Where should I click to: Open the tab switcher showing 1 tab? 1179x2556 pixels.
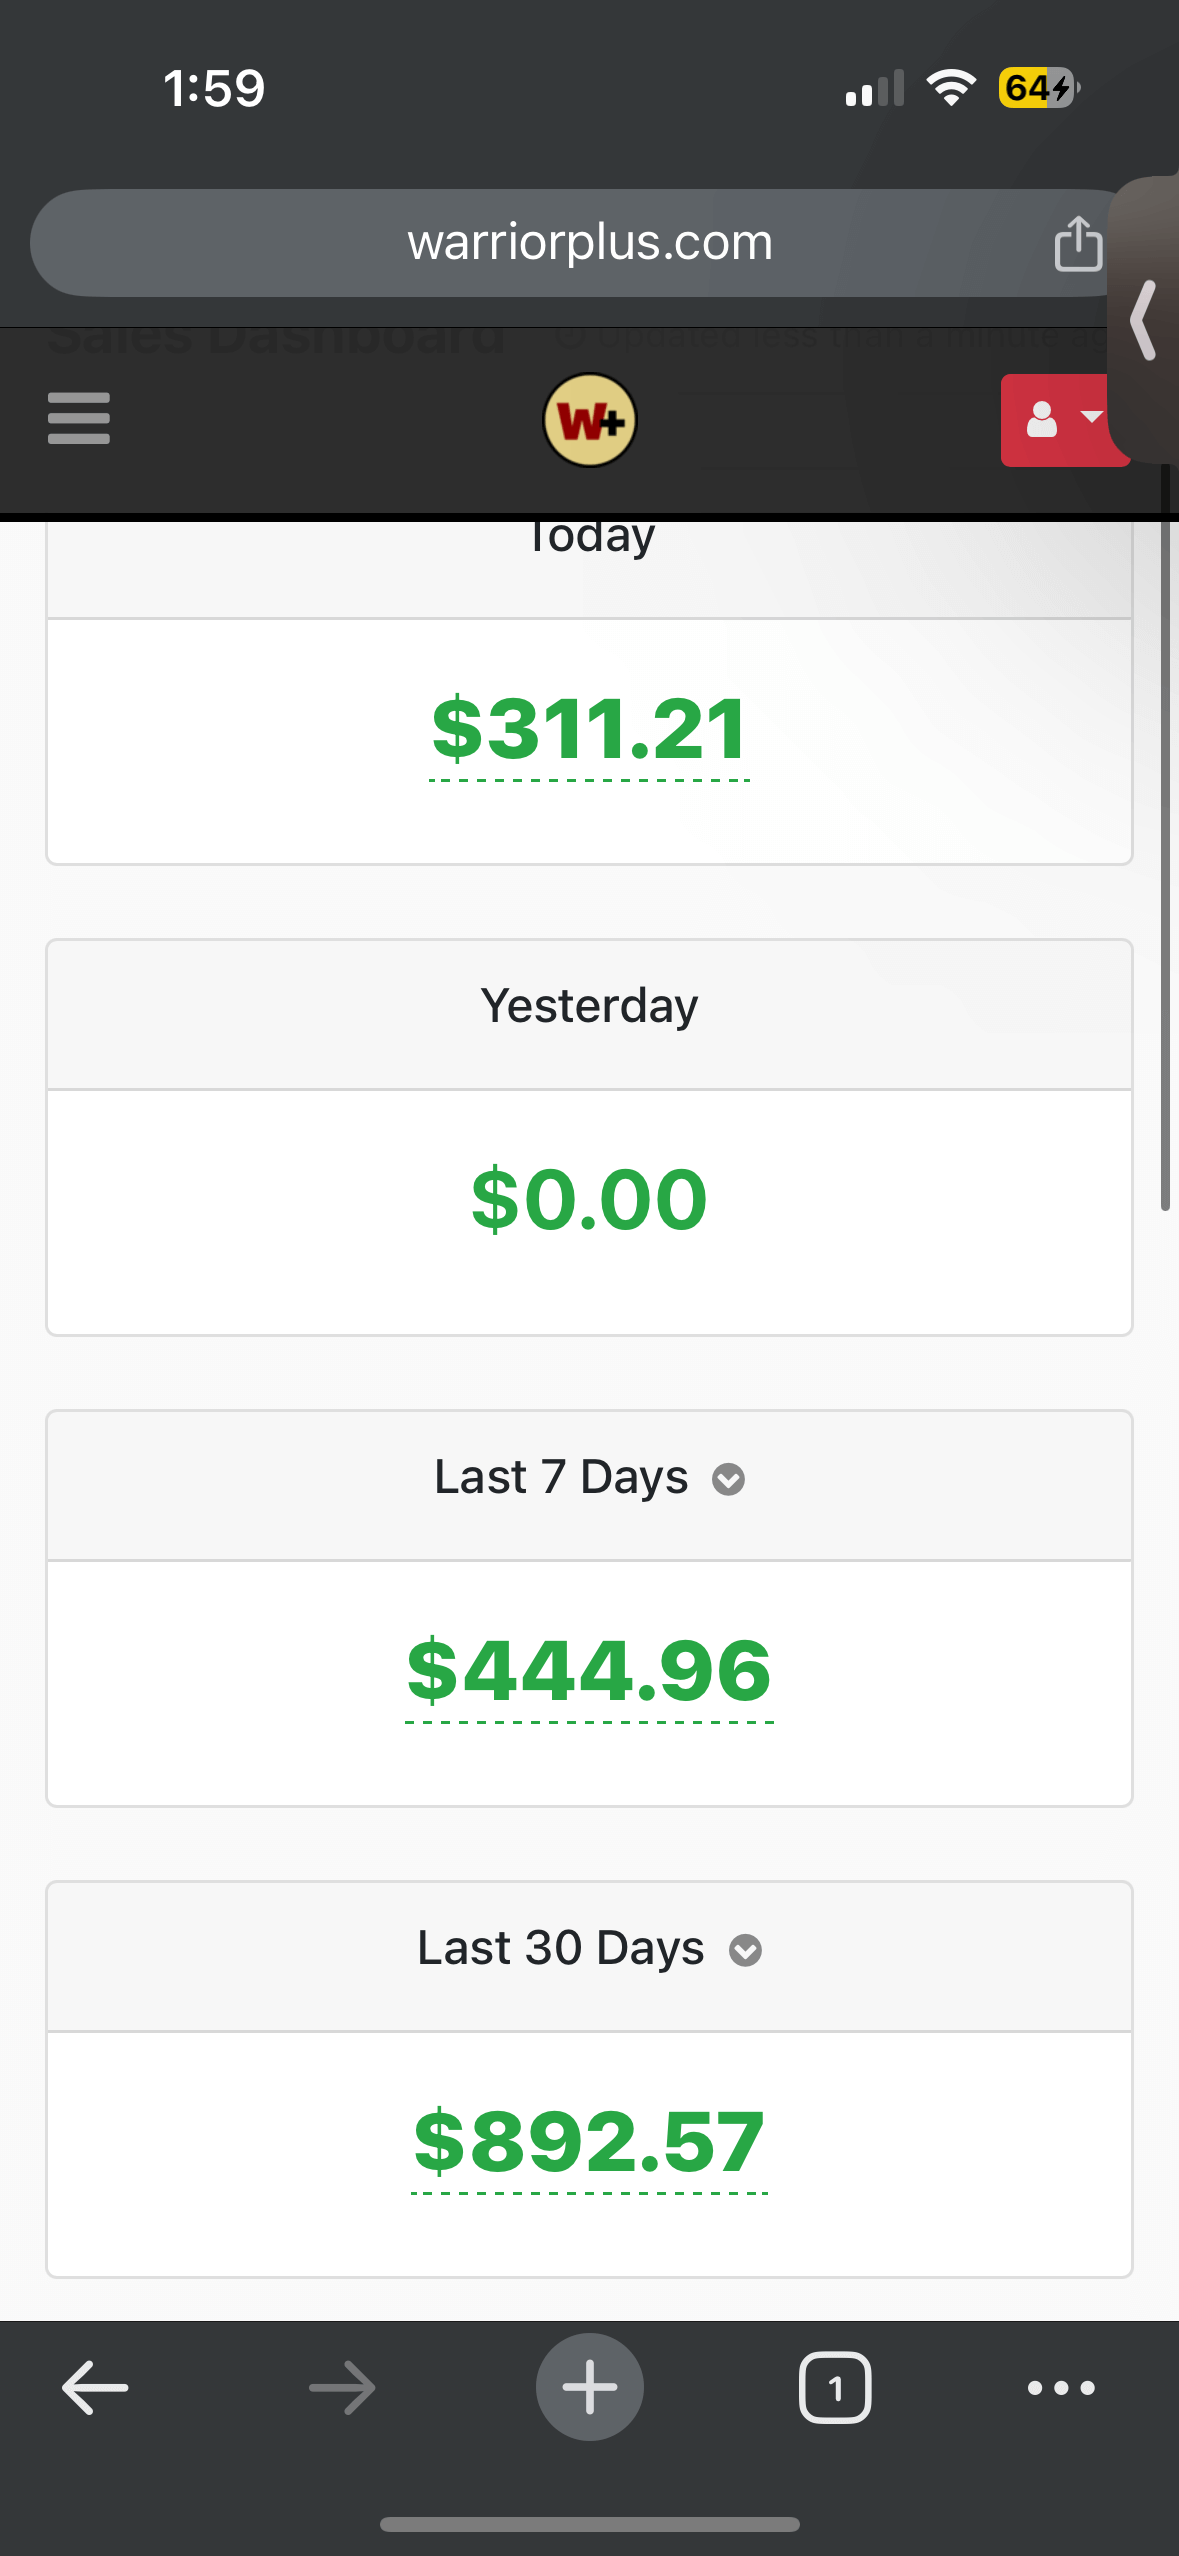835,2388
